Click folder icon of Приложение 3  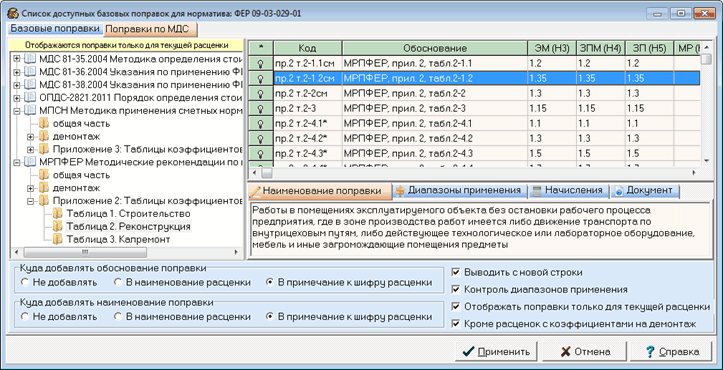pyautogui.click(x=44, y=149)
